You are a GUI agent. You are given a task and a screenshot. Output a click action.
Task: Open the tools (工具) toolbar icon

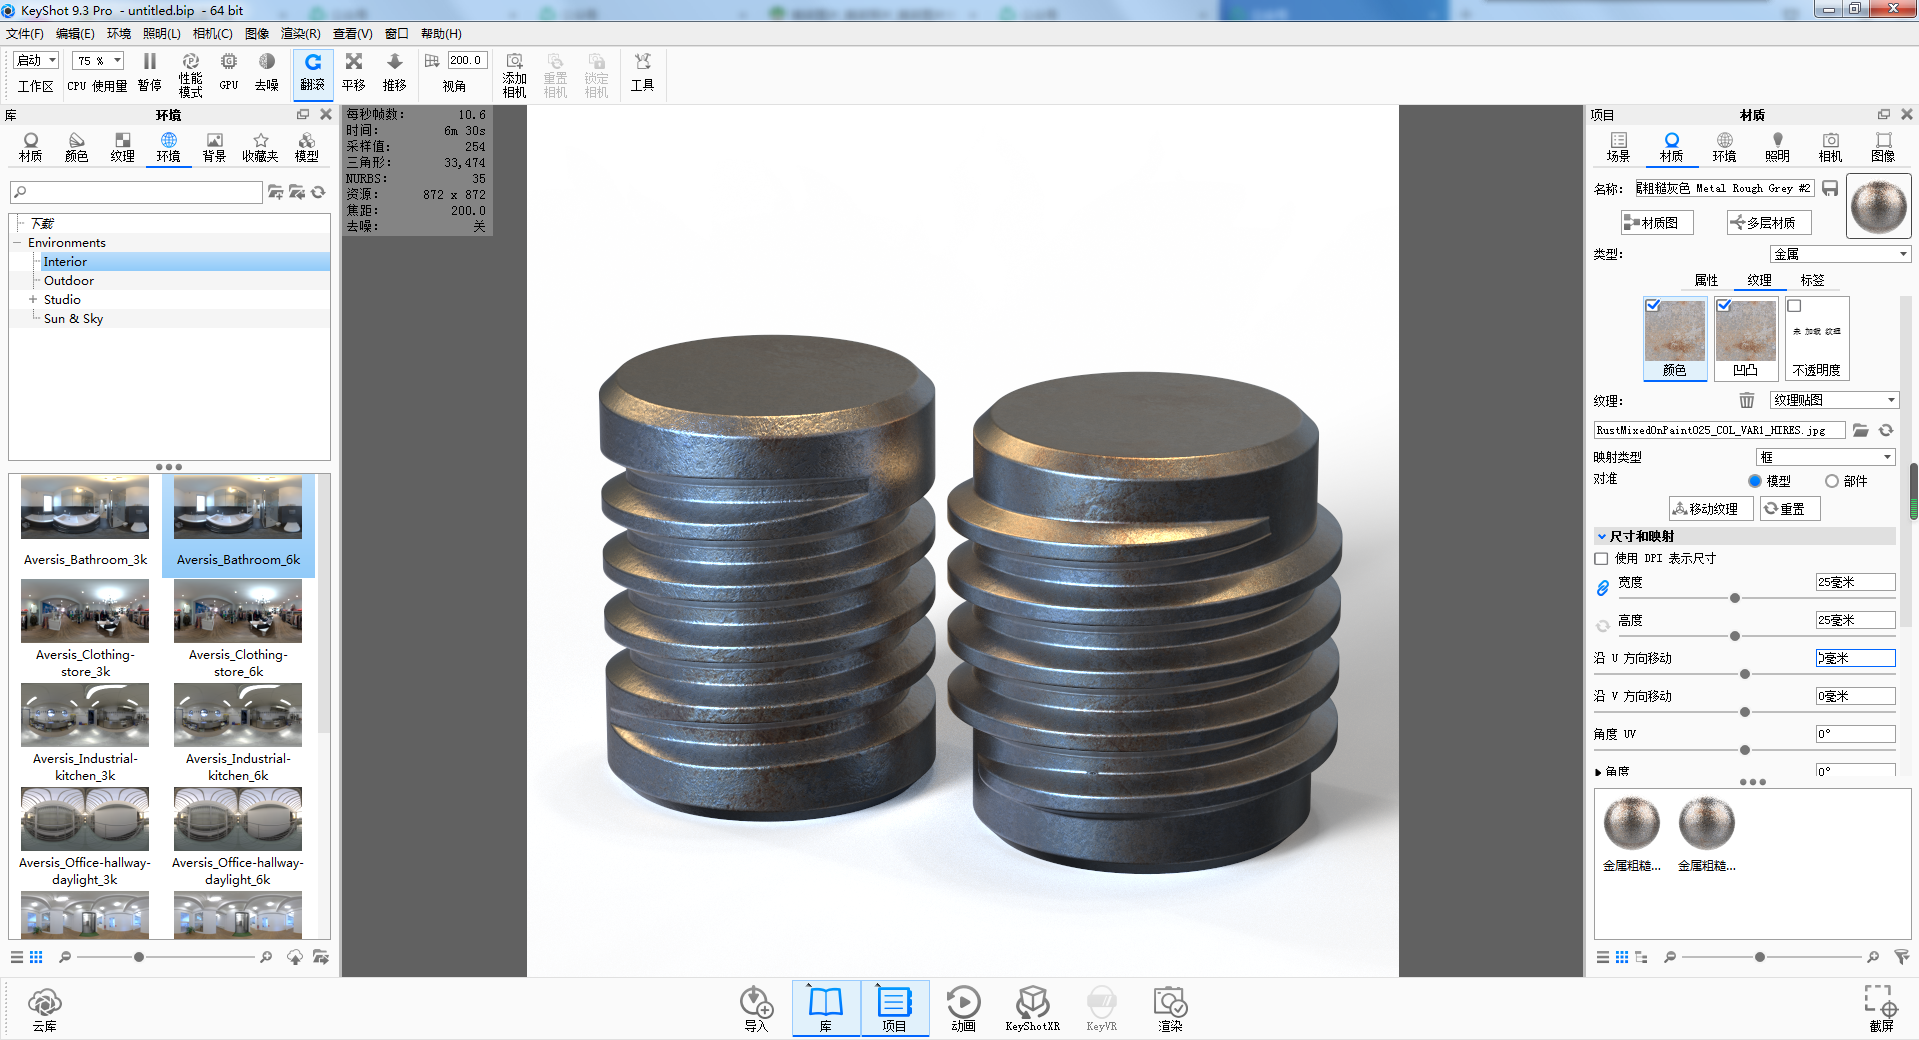click(642, 73)
